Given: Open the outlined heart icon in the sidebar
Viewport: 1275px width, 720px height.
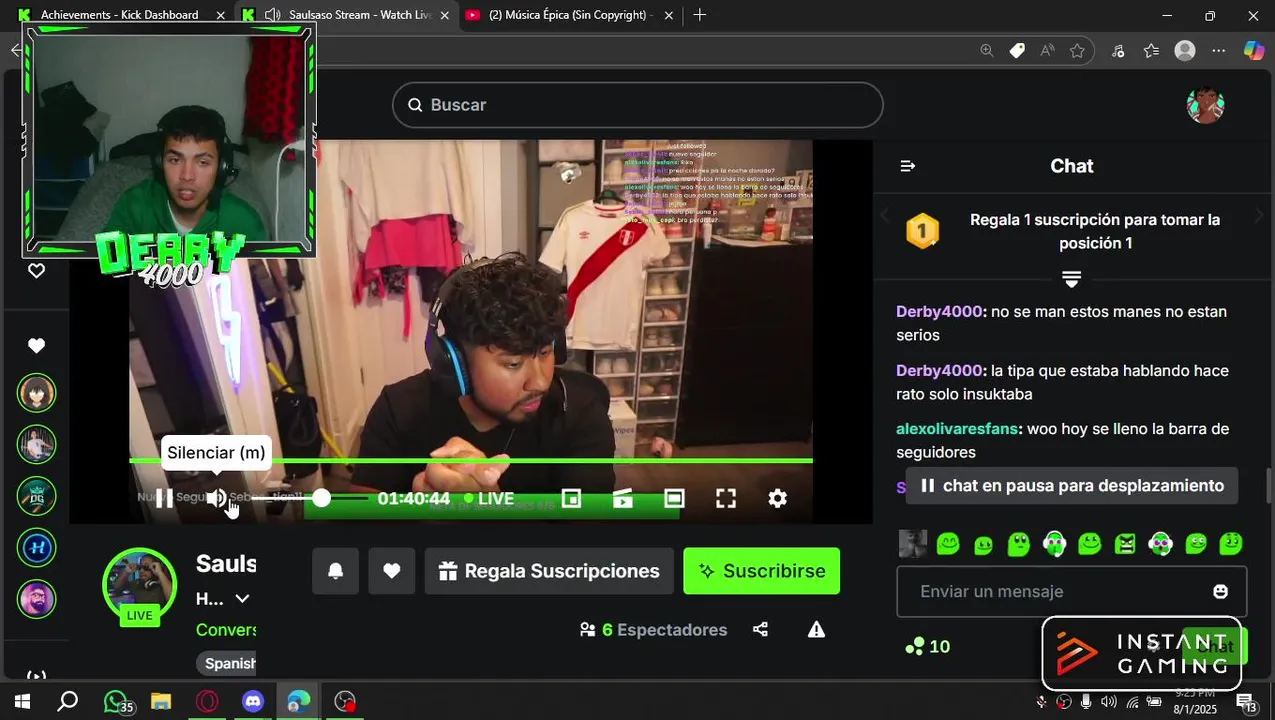Looking at the screenshot, I should (36, 271).
